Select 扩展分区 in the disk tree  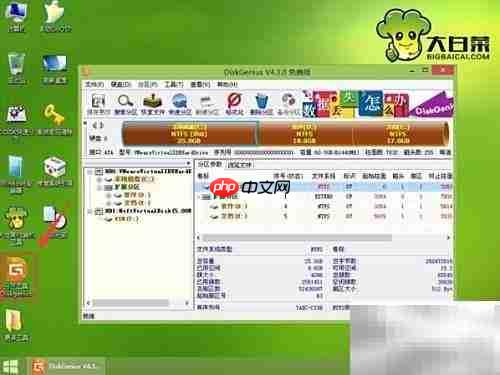point(127,187)
